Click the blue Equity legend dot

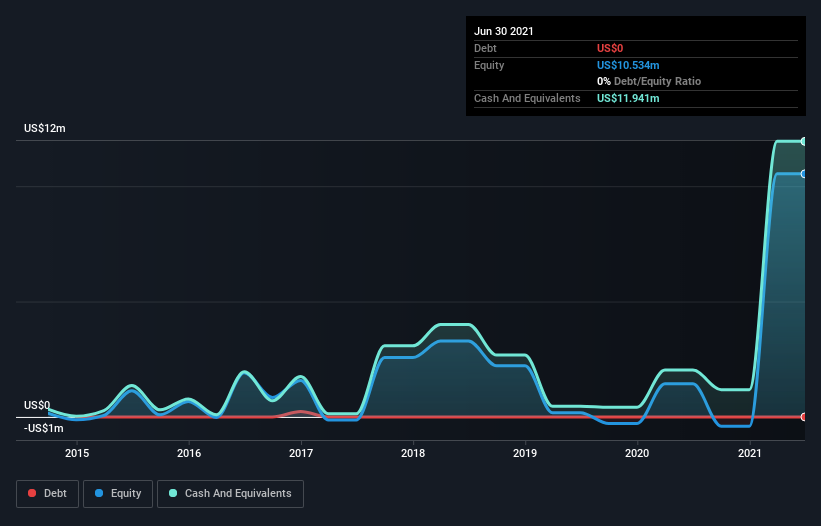click(x=99, y=493)
